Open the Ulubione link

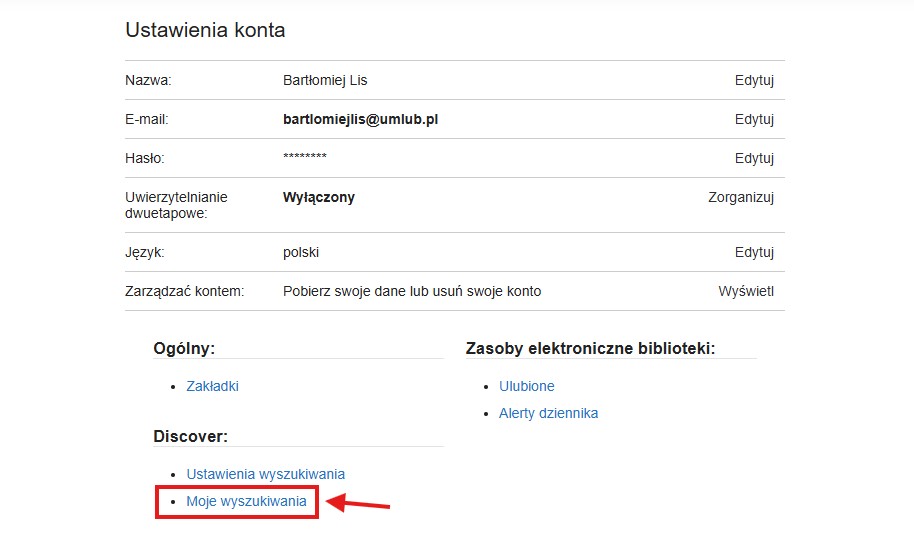click(526, 386)
